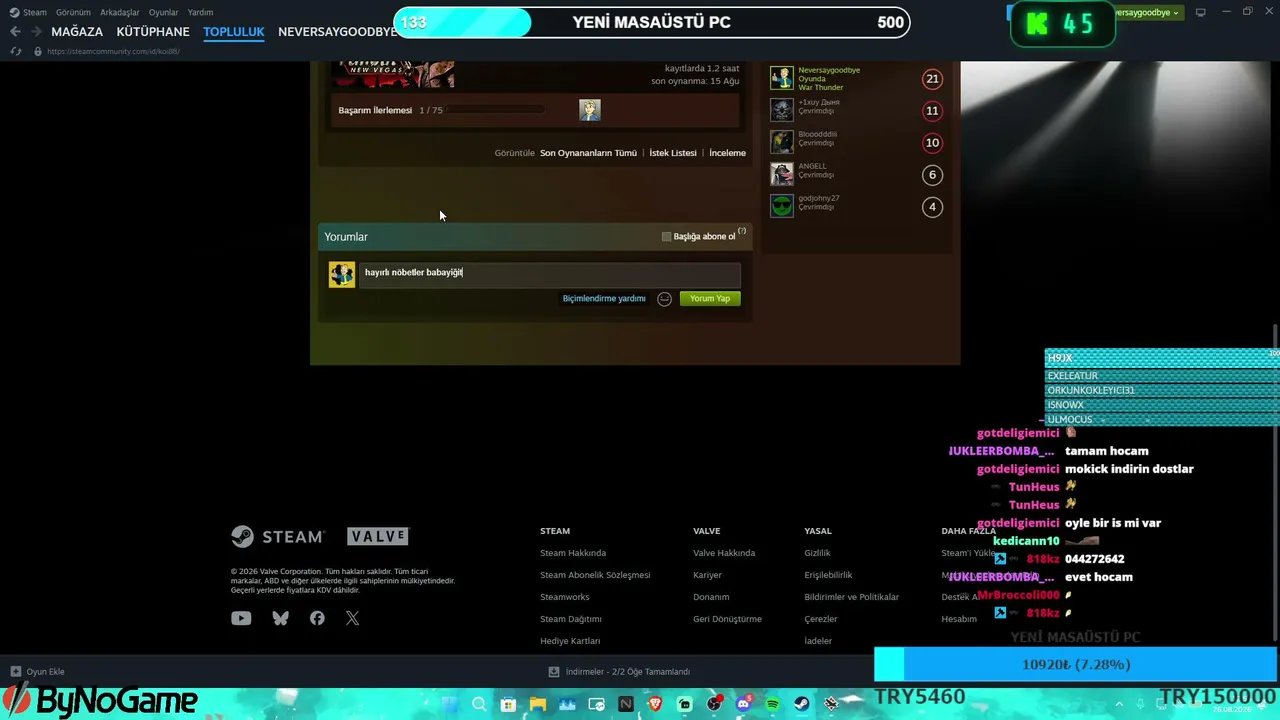This screenshot has height=720, width=1280.
Task: Click the Başarım İlerlemesi progress bar
Action: pos(495,110)
